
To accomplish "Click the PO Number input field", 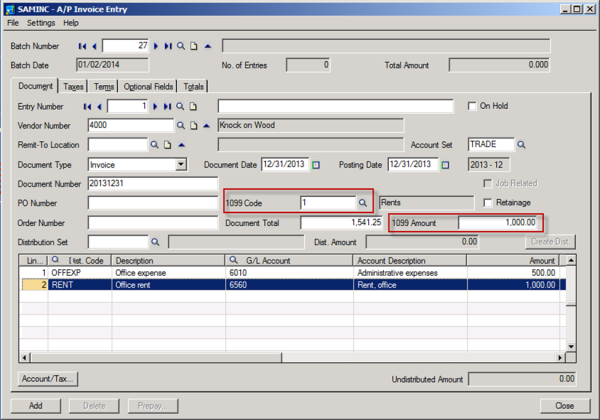I will [153, 203].
